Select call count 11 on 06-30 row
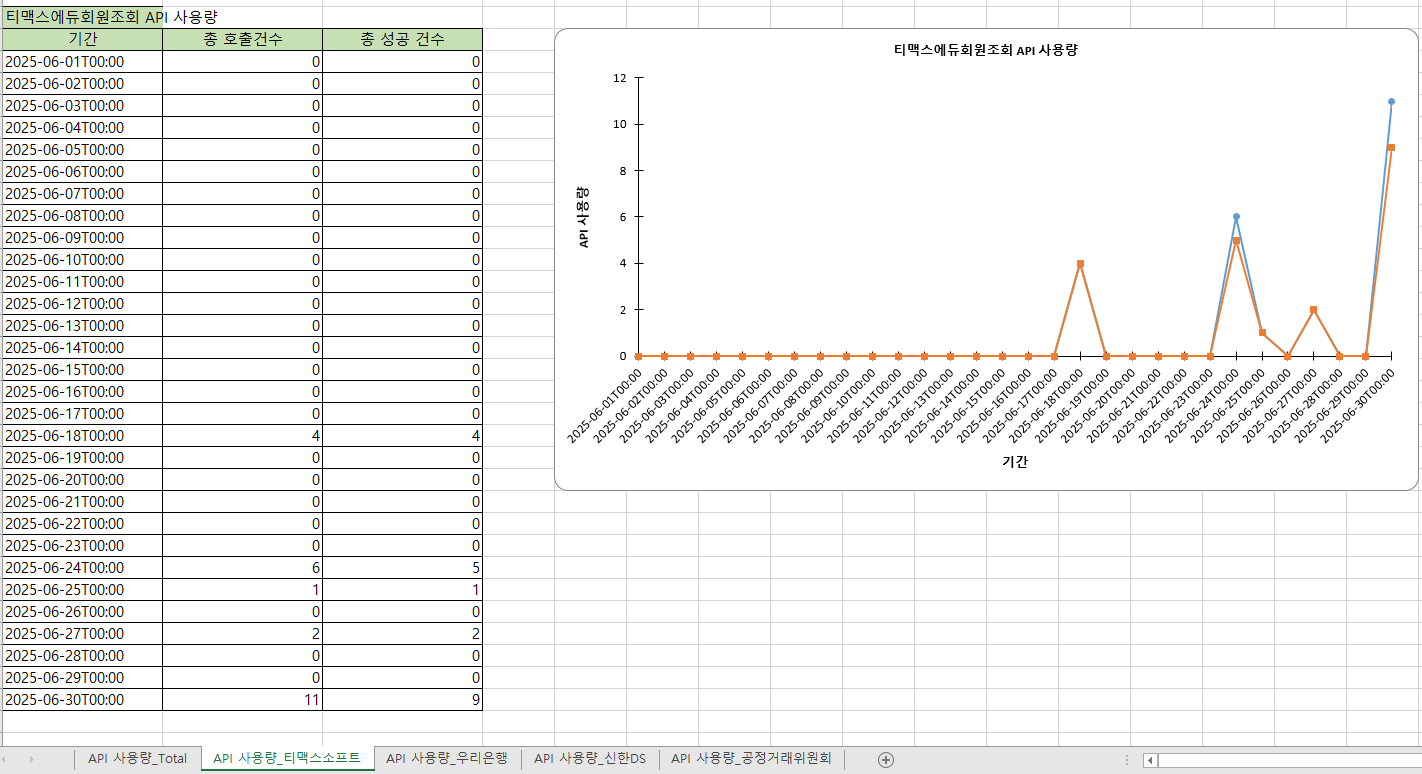This screenshot has height=774, width=1422. pyautogui.click(x=242, y=699)
